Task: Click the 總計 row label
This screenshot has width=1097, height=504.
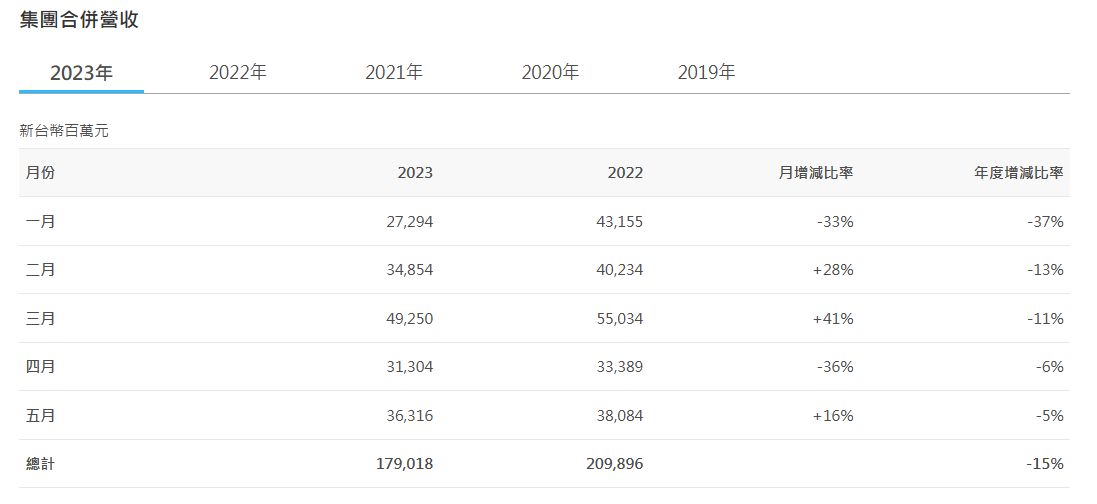Action: [x=41, y=464]
